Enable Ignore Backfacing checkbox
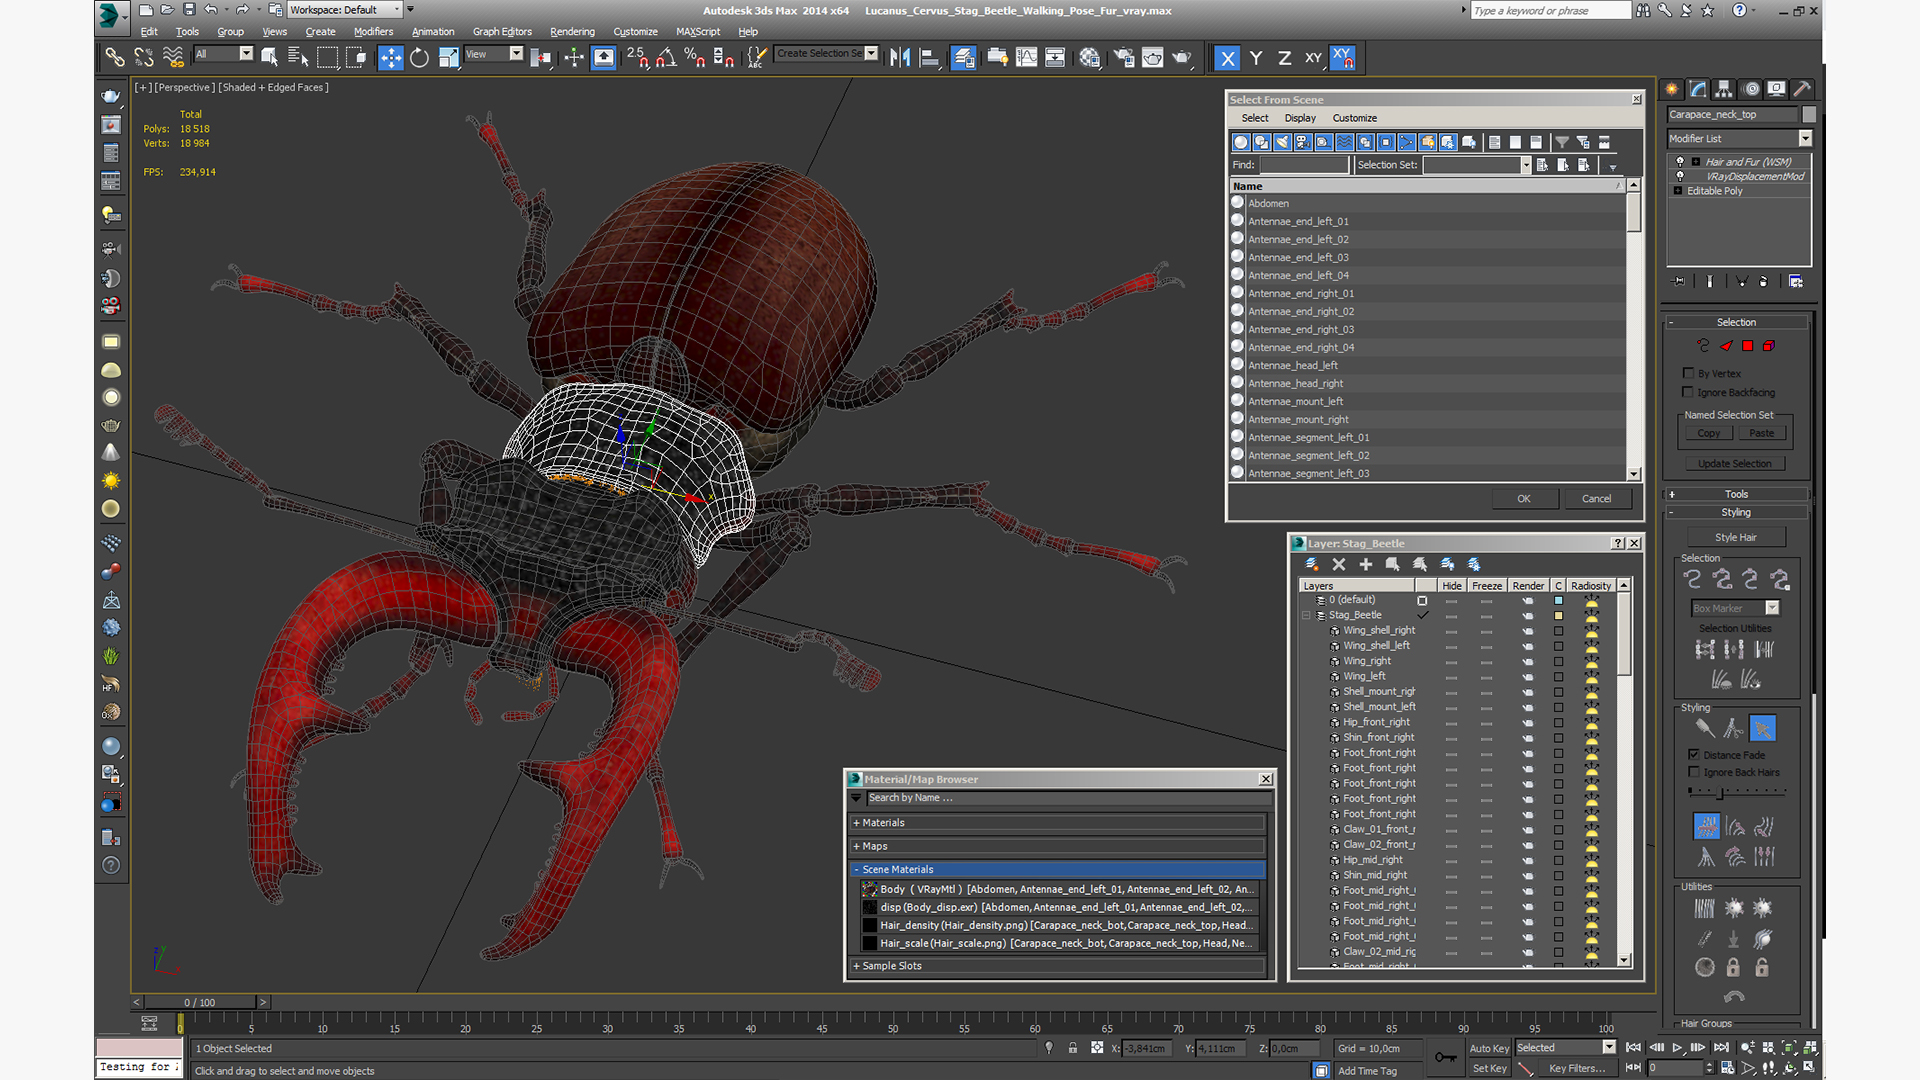This screenshot has height=1080, width=1920. pyautogui.click(x=1689, y=392)
